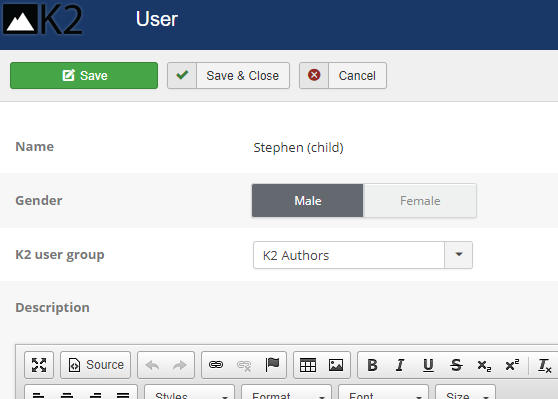Toggle italic formatting

pyautogui.click(x=400, y=365)
